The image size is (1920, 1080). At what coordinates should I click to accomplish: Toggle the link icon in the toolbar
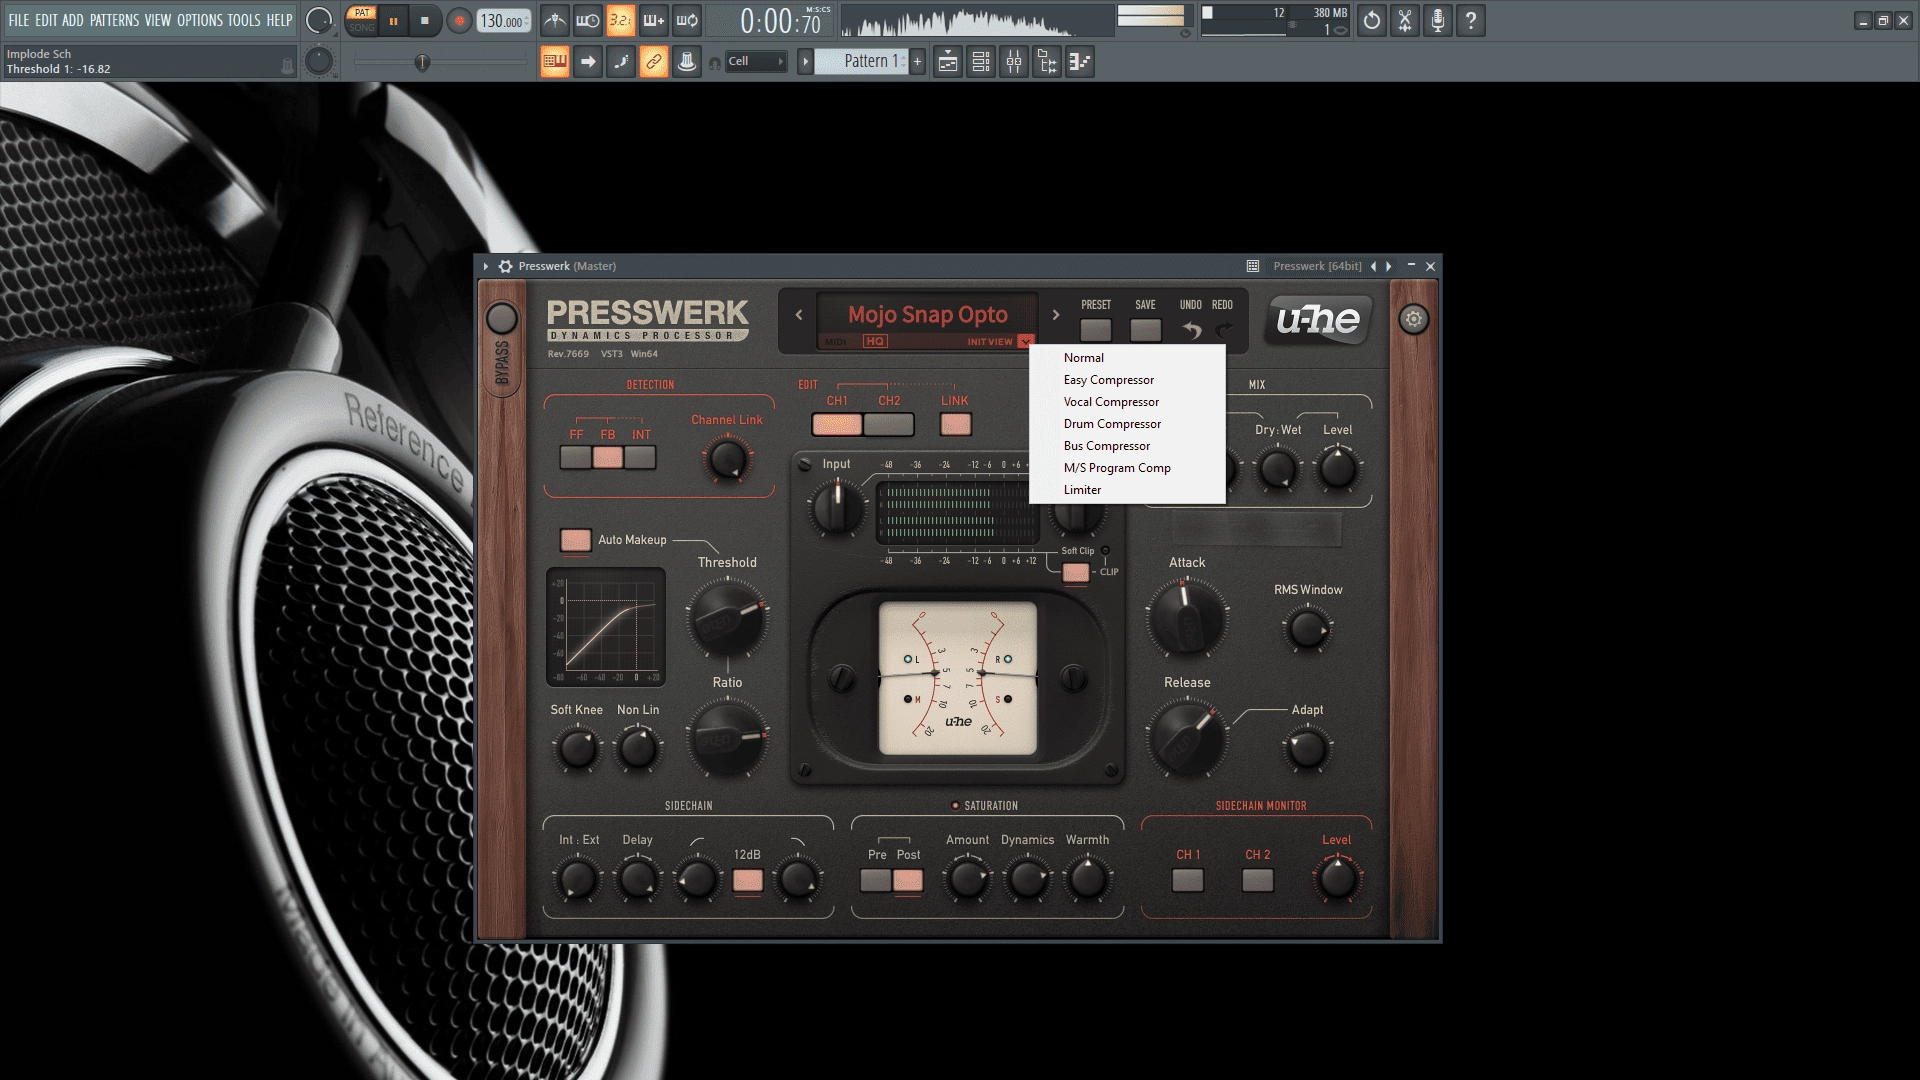pyautogui.click(x=654, y=62)
